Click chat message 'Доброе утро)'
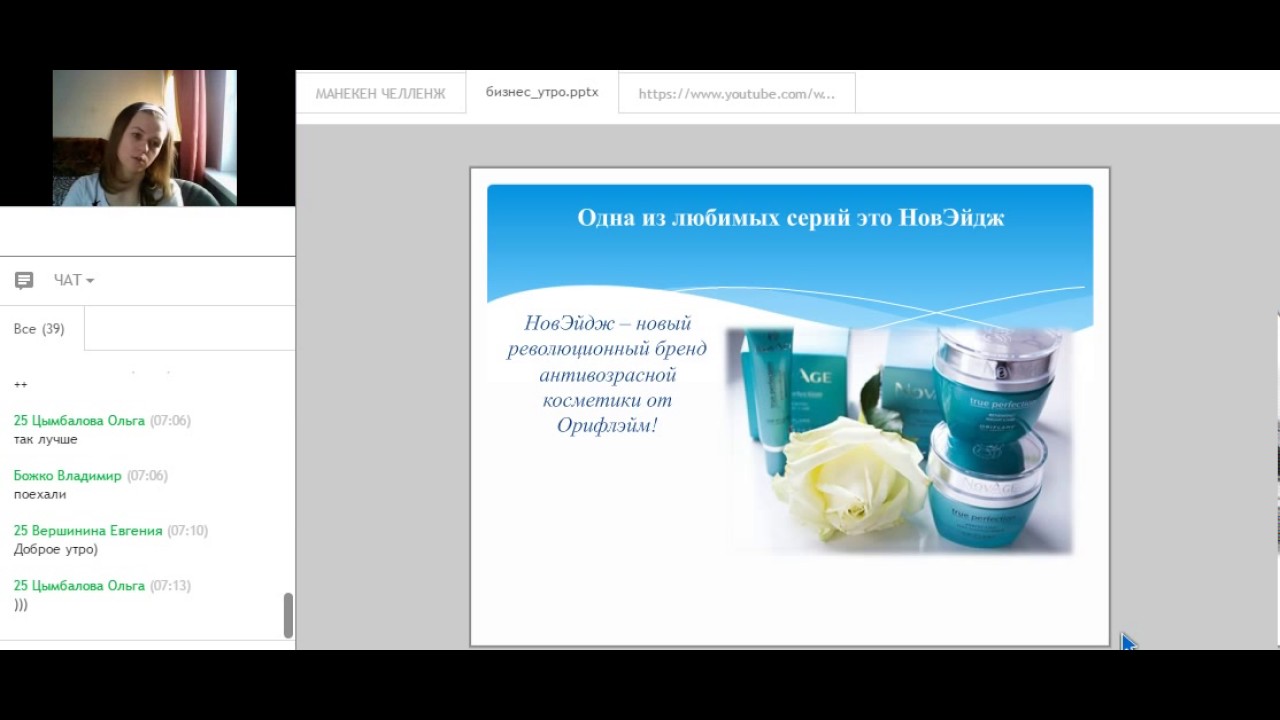The height and width of the screenshot is (720, 1280). pyautogui.click(x=56, y=549)
